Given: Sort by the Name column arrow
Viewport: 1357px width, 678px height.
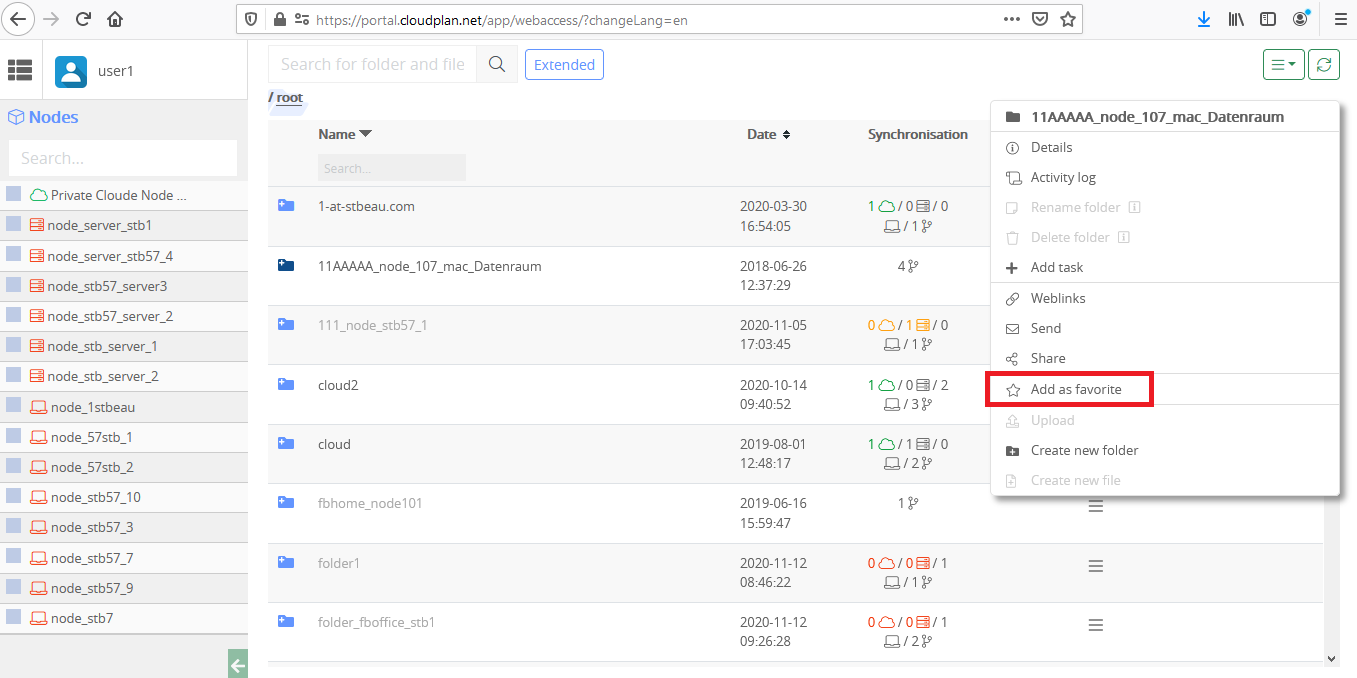Looking at the screenshot, I should (365, 134).
